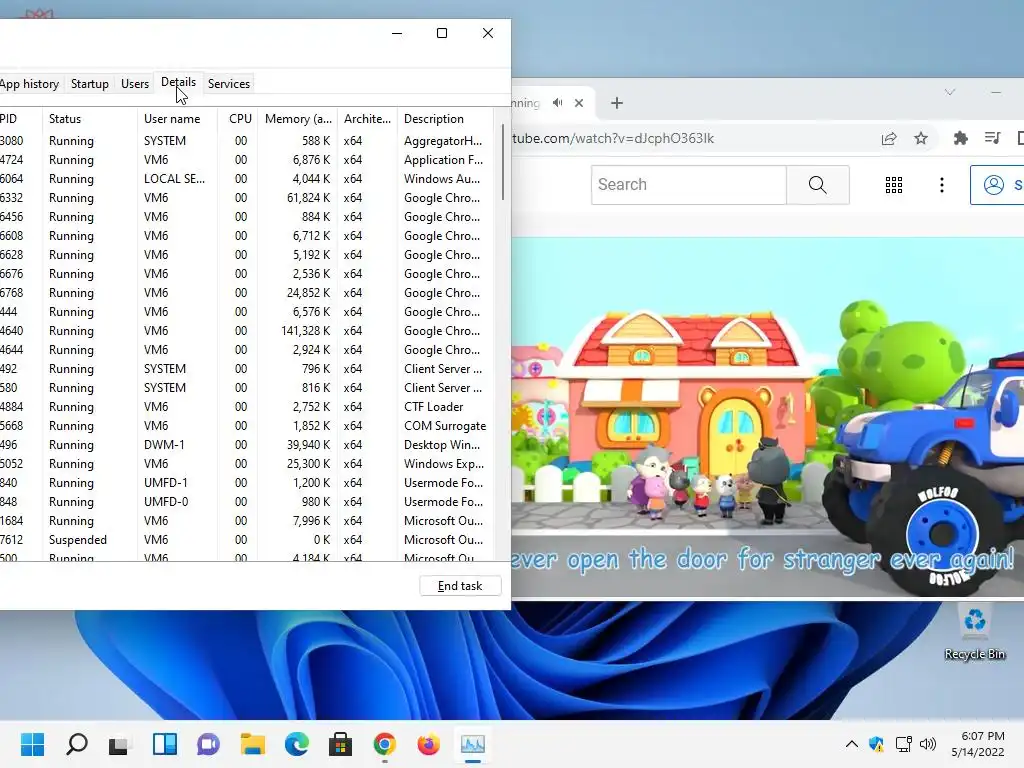The height and width of the screenshot is (768, 1024).
Task: Sort by Memory column header
Action: (x=298, y=119)
